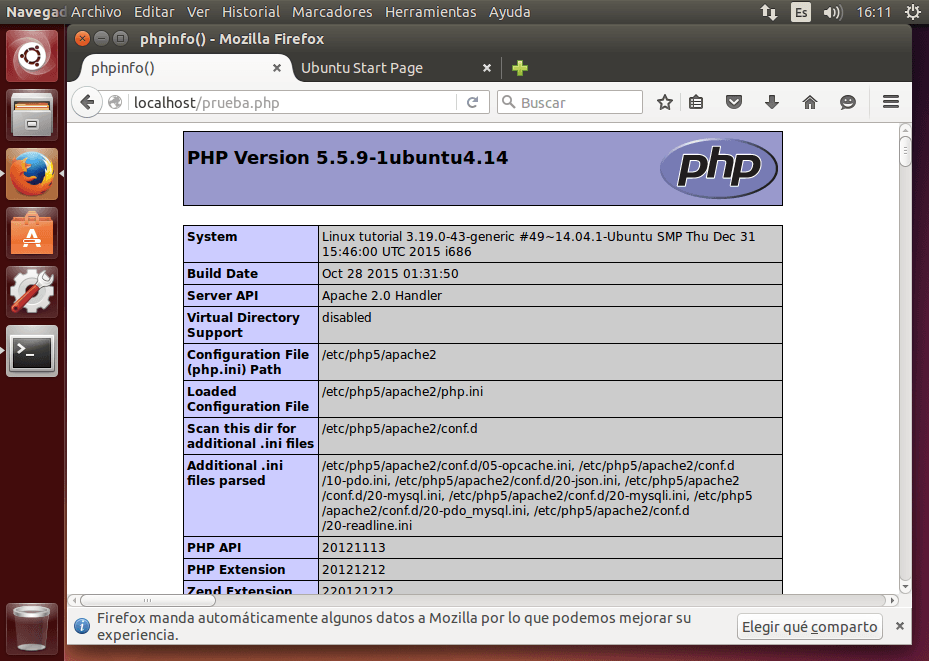Reload the prueba.php page
The width and height of the screenshot is (929, 661).
(472, 102)
